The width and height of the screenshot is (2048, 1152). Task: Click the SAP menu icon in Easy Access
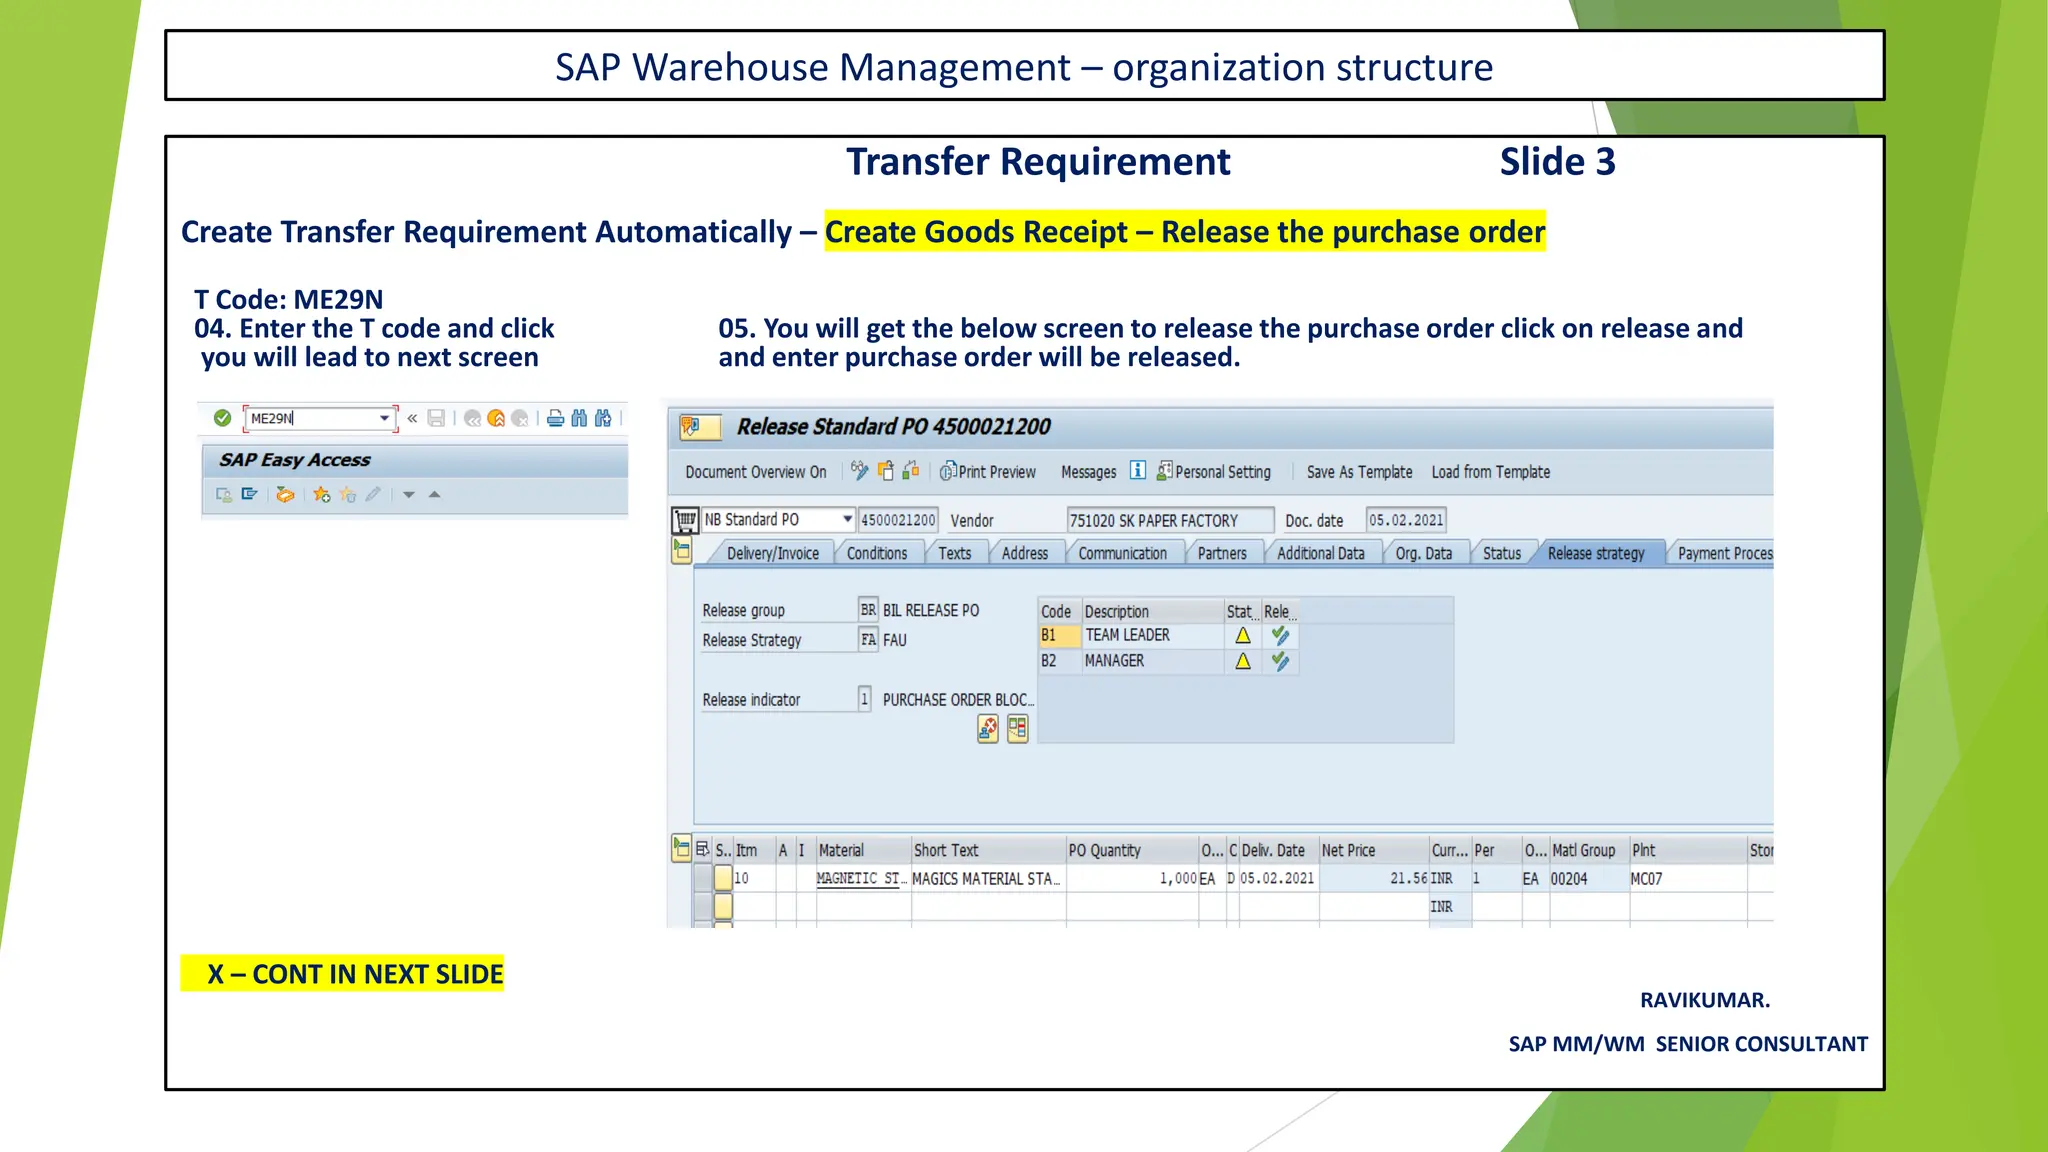click(x=250, y=494)
